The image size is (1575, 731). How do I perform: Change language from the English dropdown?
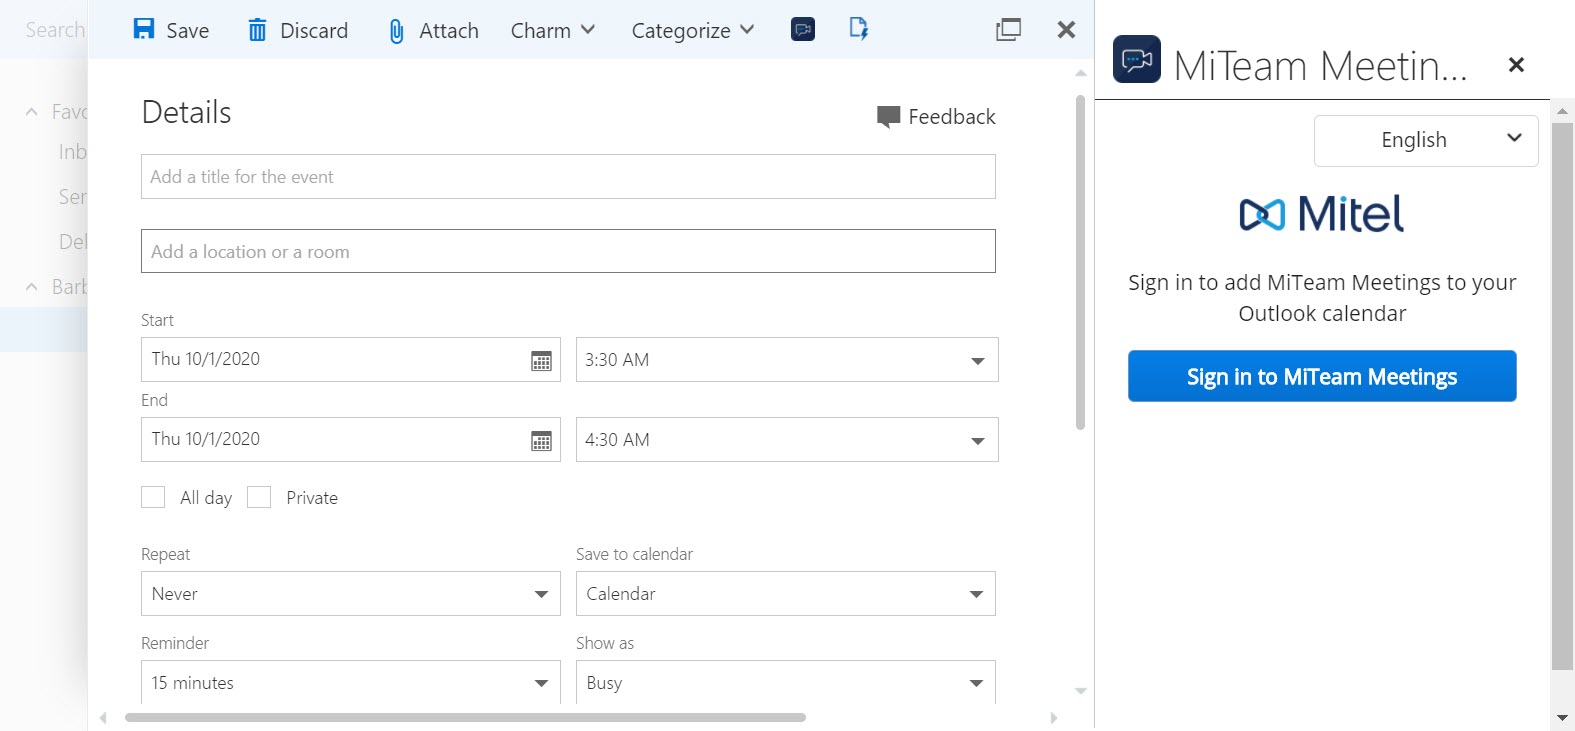pos(1425,140)
